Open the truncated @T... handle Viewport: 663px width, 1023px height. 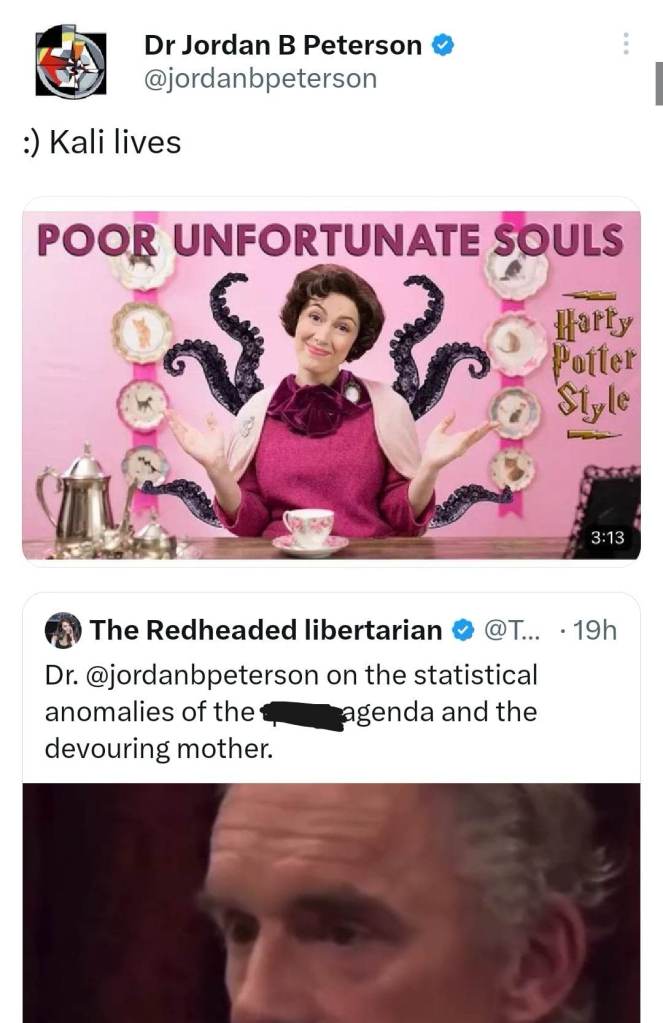(x=512, y=630)
